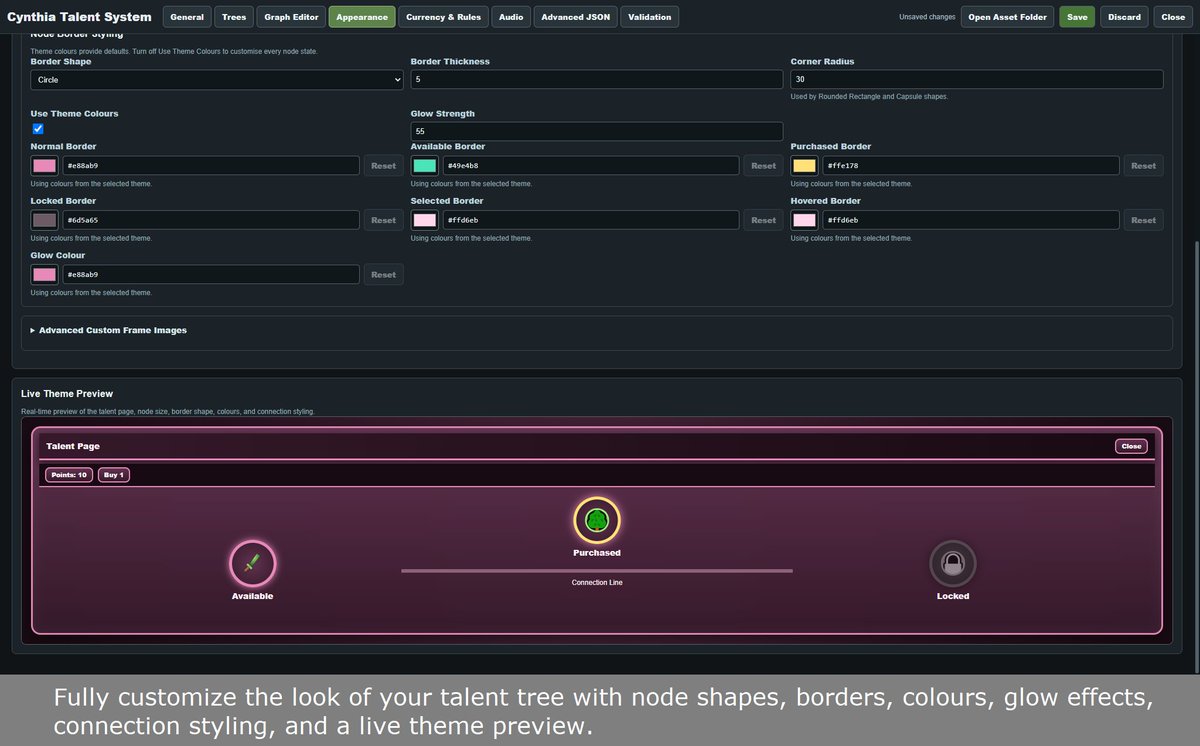Reset the Locked Border colour
Screen dimensions: 1200x746
(384, 220)
